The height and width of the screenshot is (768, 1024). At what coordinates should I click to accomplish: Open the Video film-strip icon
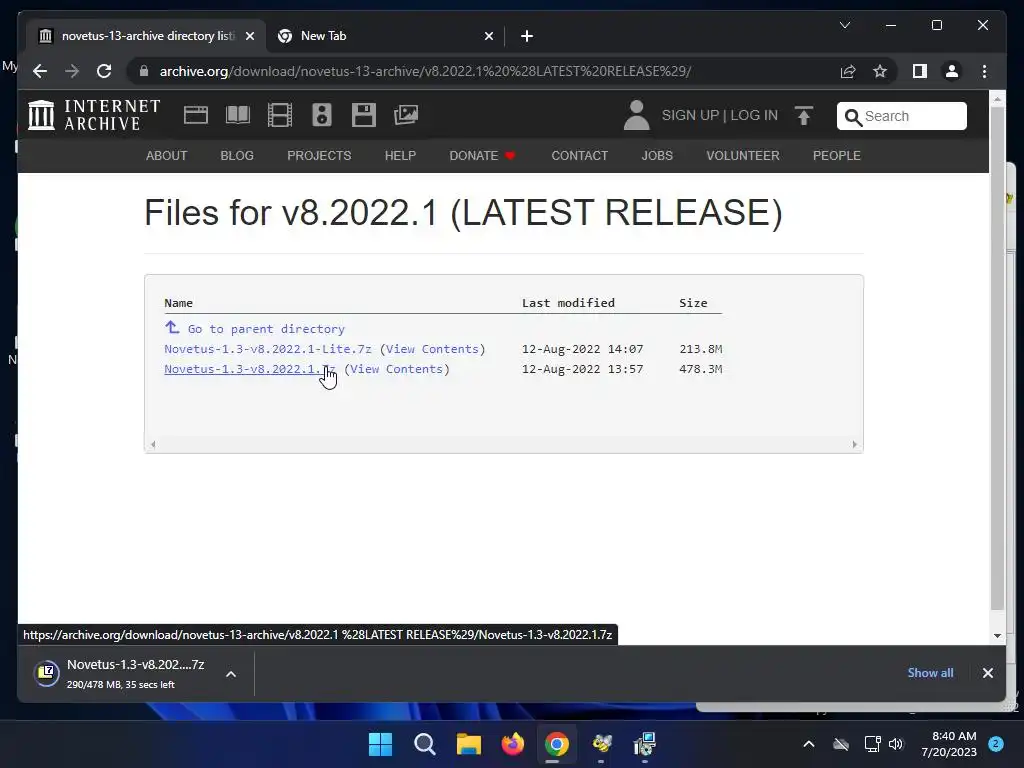point(280,115)
